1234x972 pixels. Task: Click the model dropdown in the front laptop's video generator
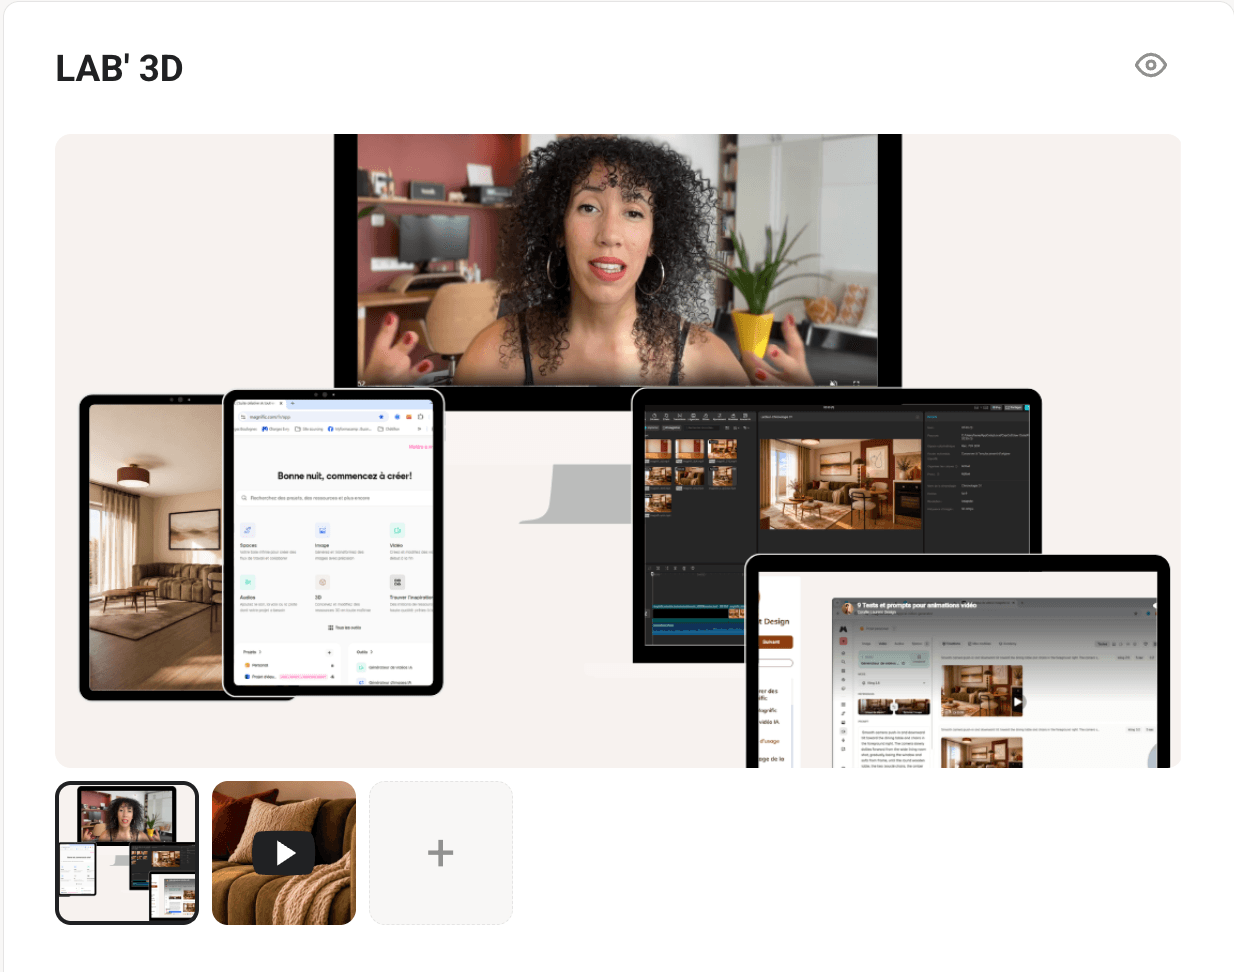click(x=893, y=683)
